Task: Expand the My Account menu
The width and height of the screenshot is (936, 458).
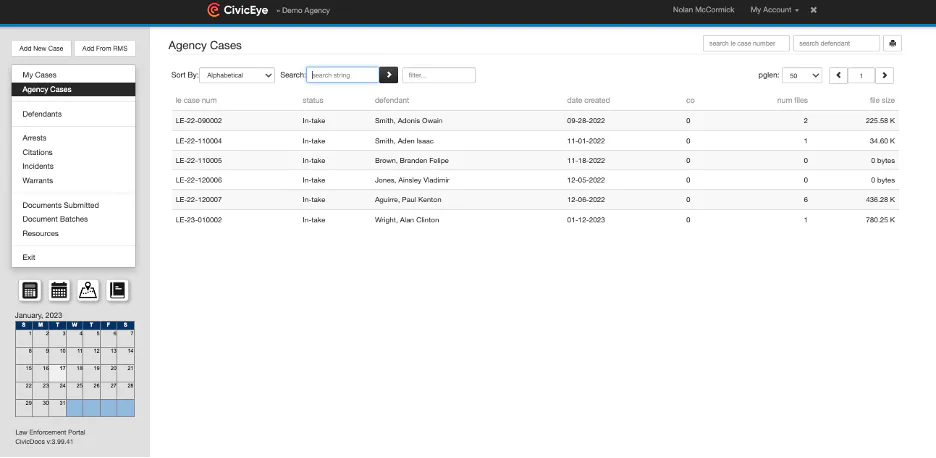Action: tap(774, 10)
